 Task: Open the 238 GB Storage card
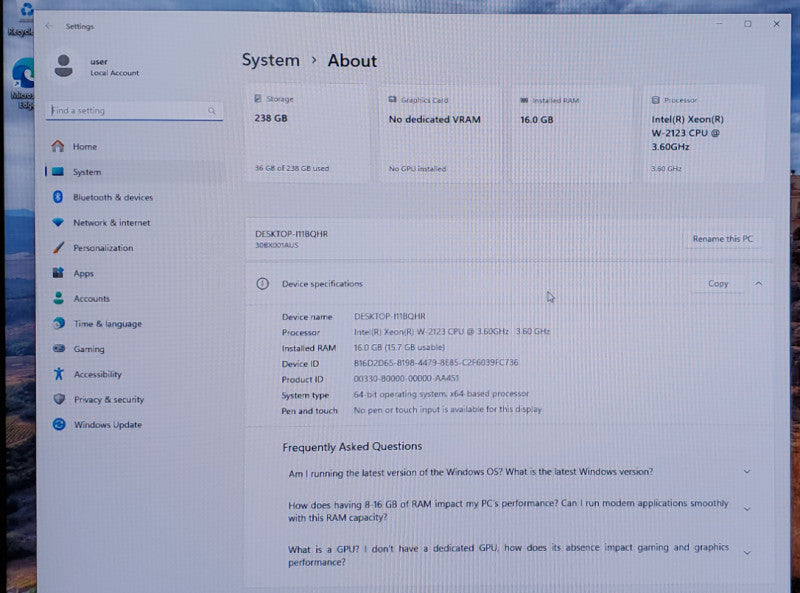coord(308,134)
